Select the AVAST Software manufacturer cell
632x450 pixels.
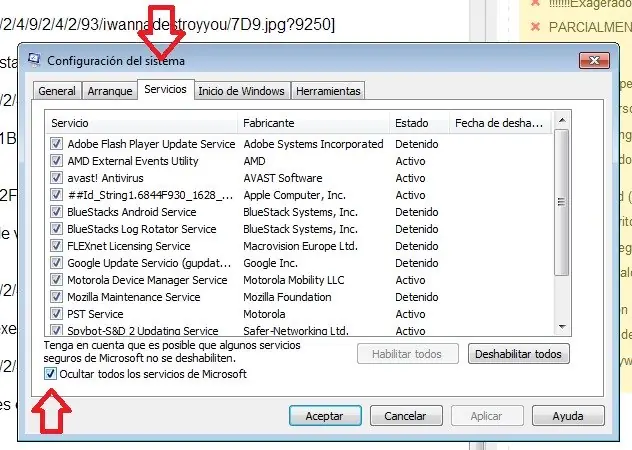click(x=283, y=178)
